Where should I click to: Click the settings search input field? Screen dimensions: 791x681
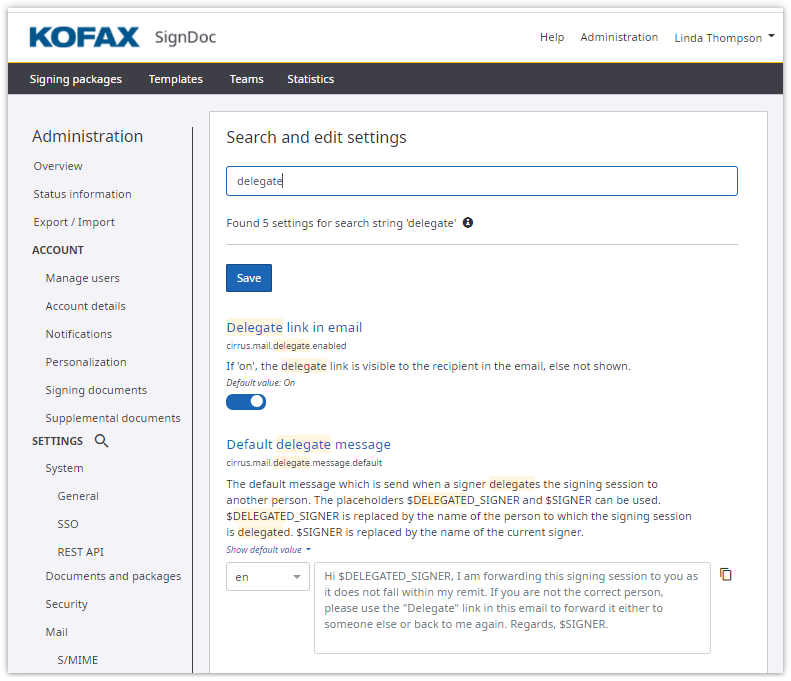coord(481,181)
